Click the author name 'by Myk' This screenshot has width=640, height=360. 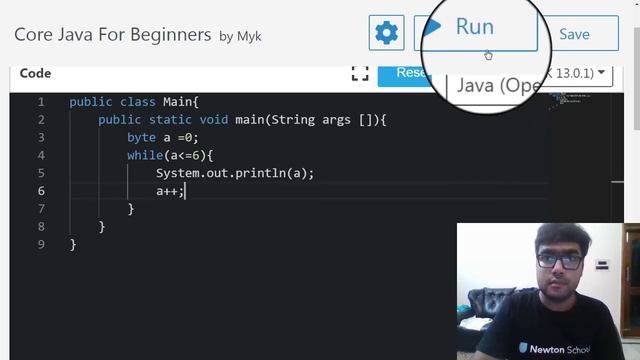click(x=240, y=37)
